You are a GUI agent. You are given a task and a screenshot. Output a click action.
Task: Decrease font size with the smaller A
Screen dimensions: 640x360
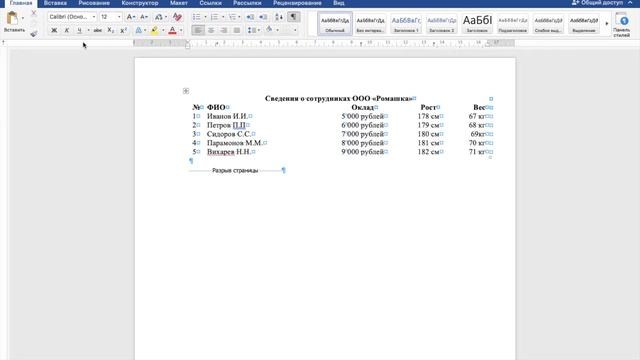pyautogui.click(x=144, y=17)
